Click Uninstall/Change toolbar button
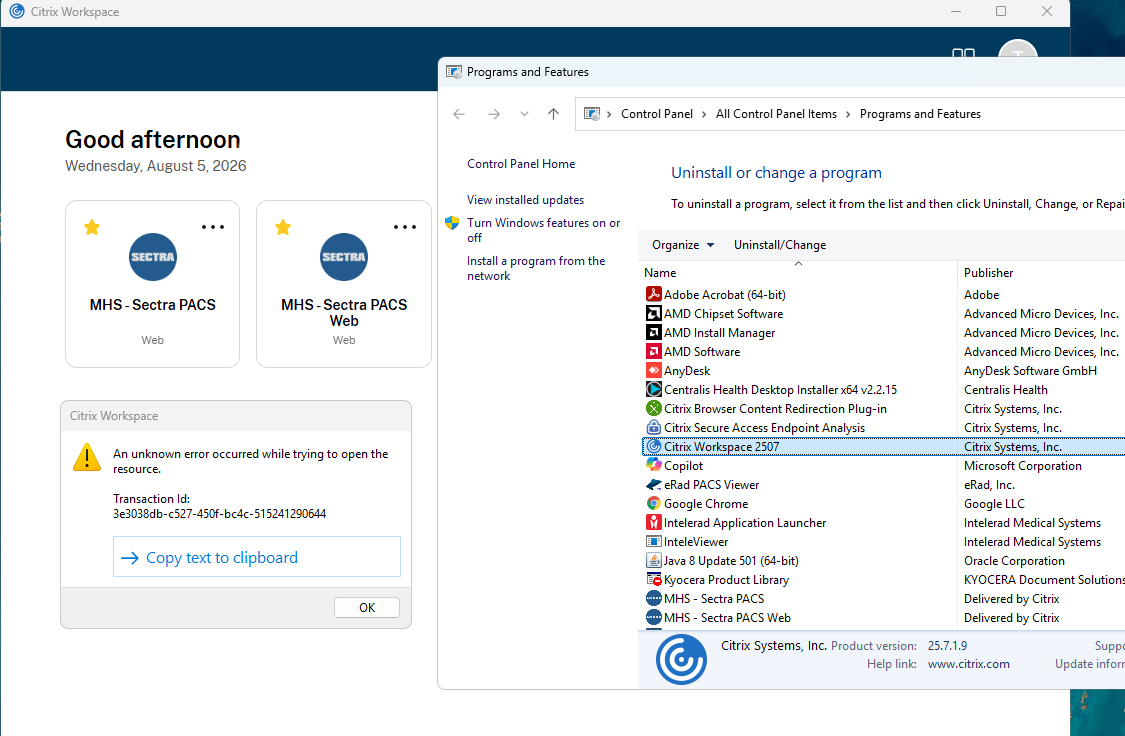Image resolution: width=1125 pixels, height=736 pixels. click(x=780, y=245)
